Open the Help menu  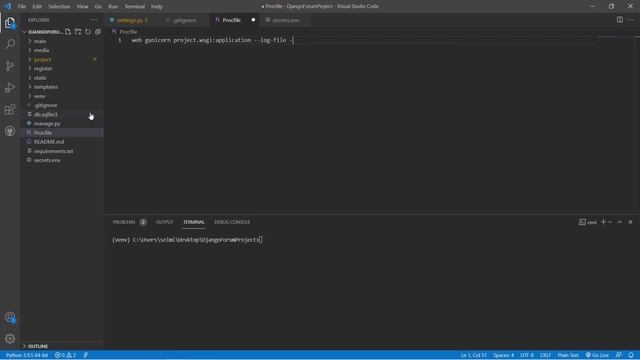pos(157,6)
